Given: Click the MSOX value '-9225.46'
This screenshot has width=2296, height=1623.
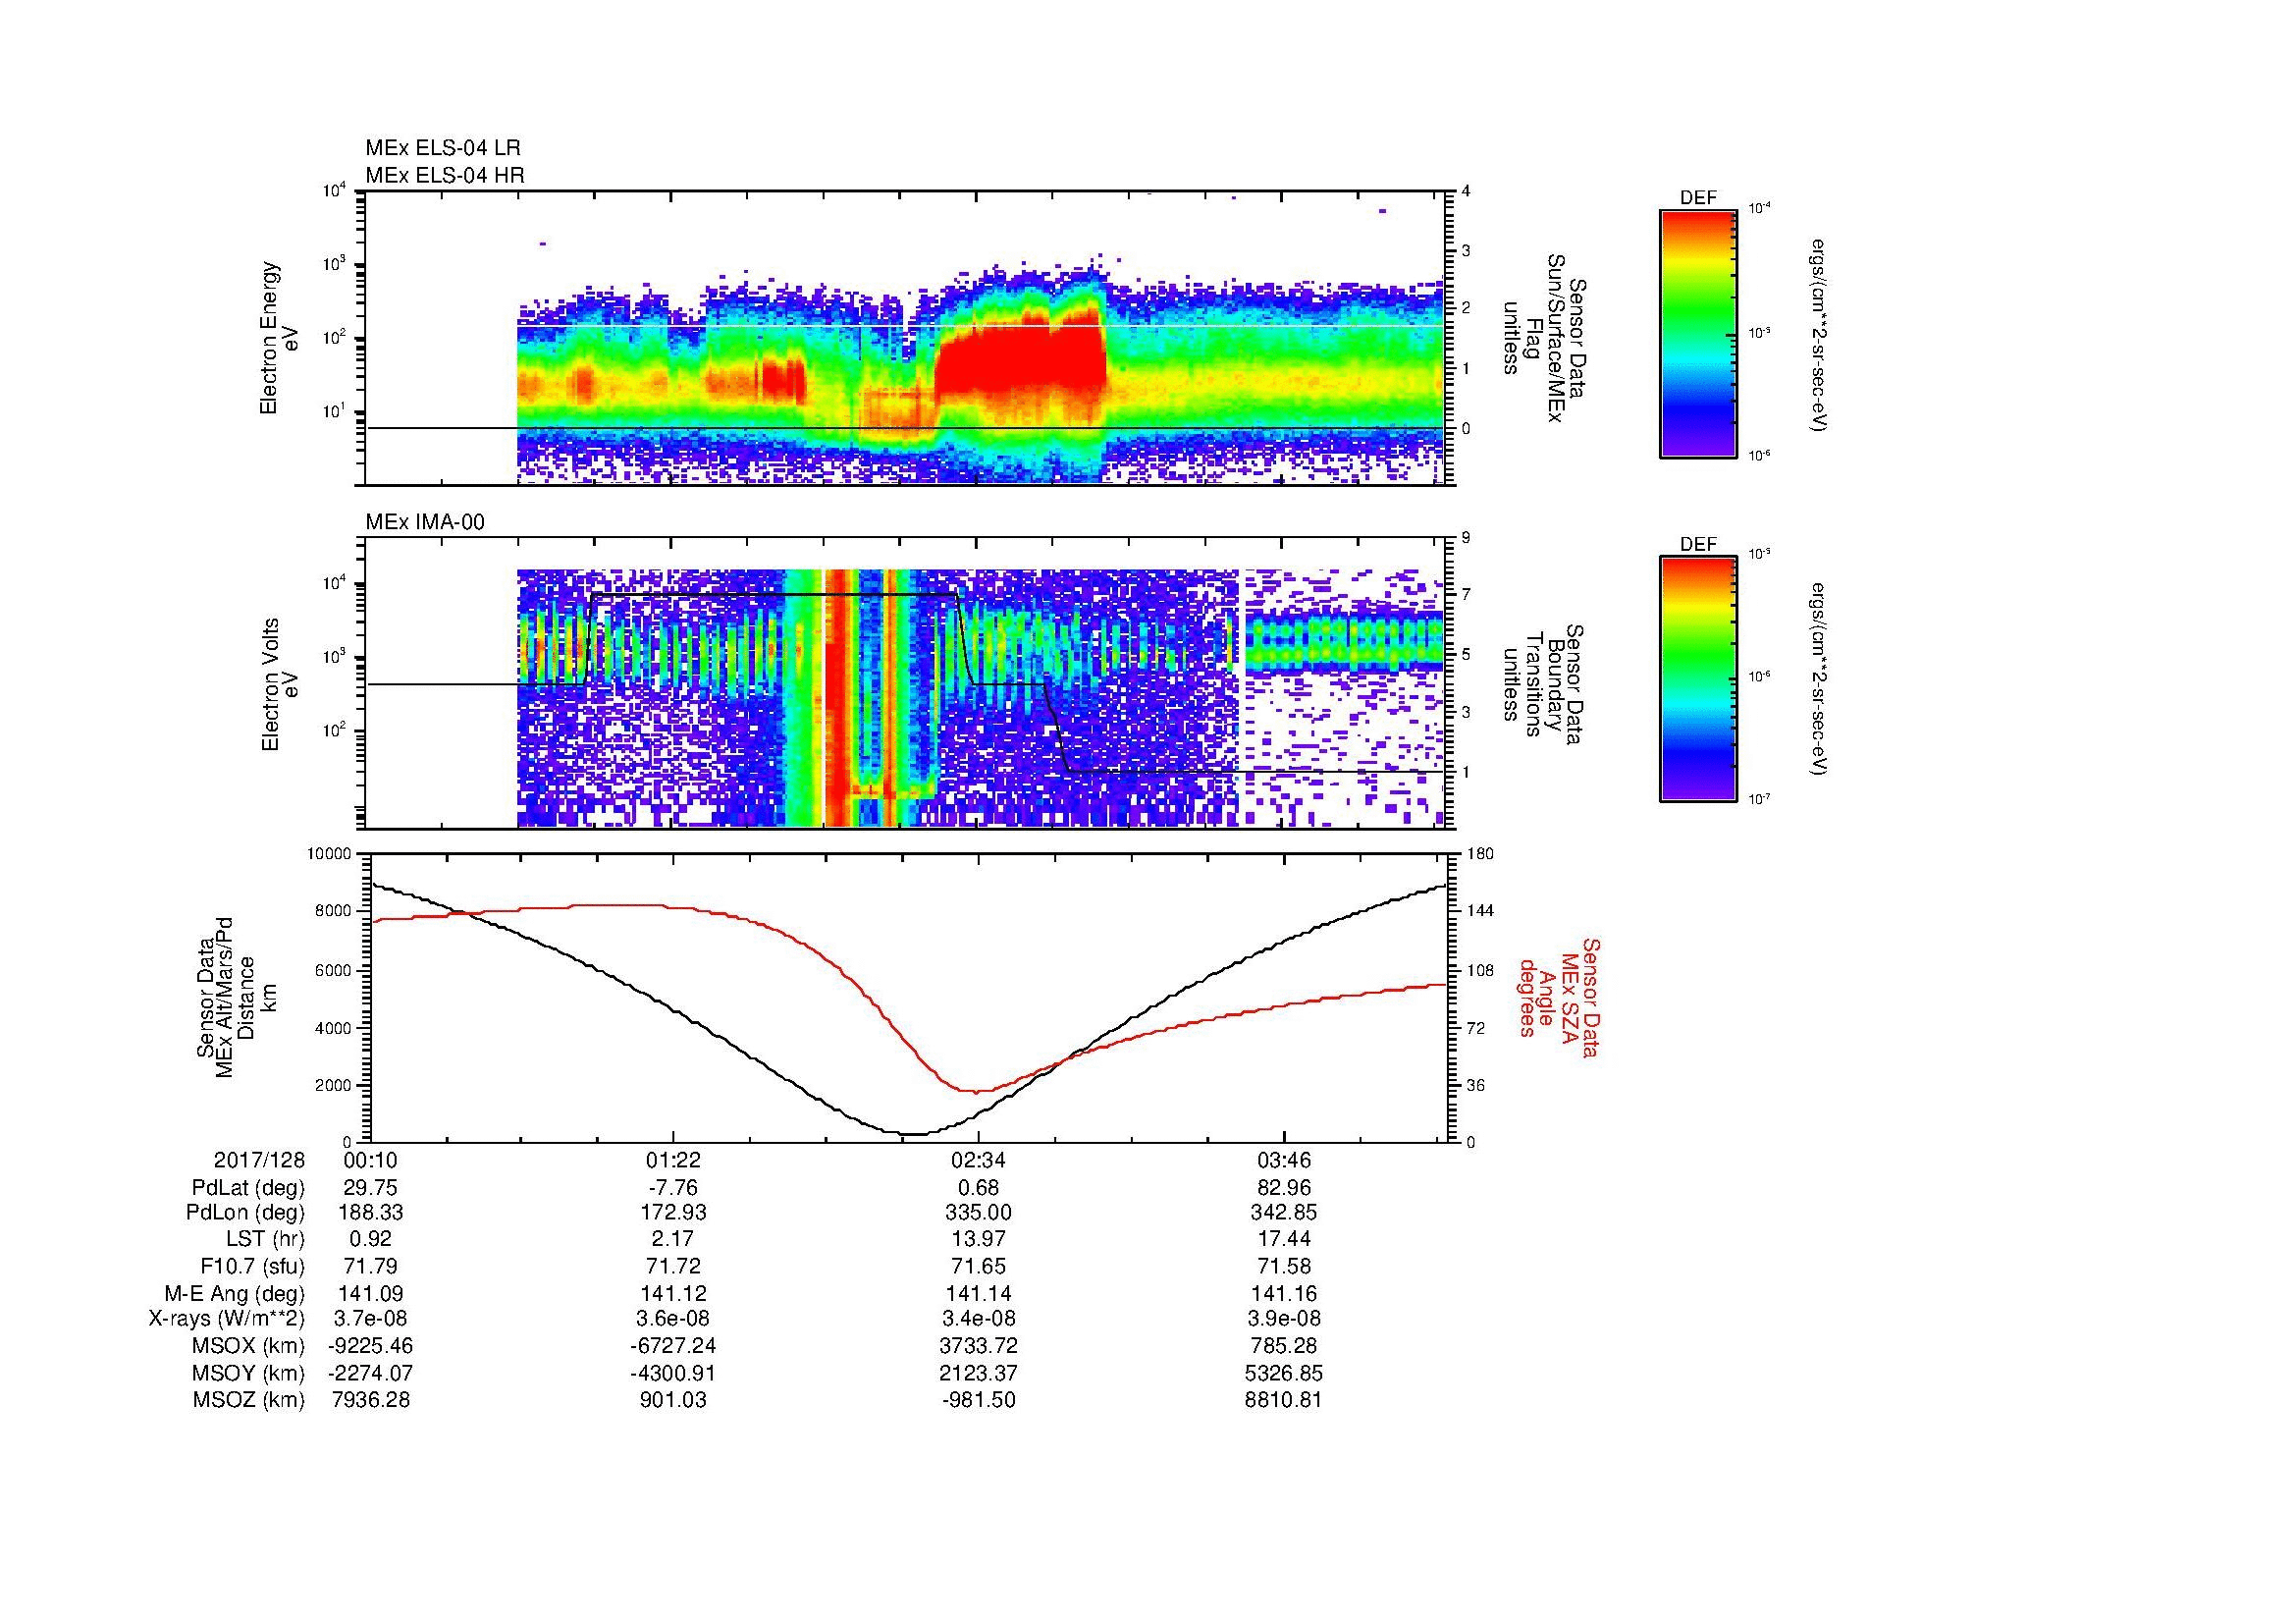Looking at the screenshot, I should click(371, 1346).
